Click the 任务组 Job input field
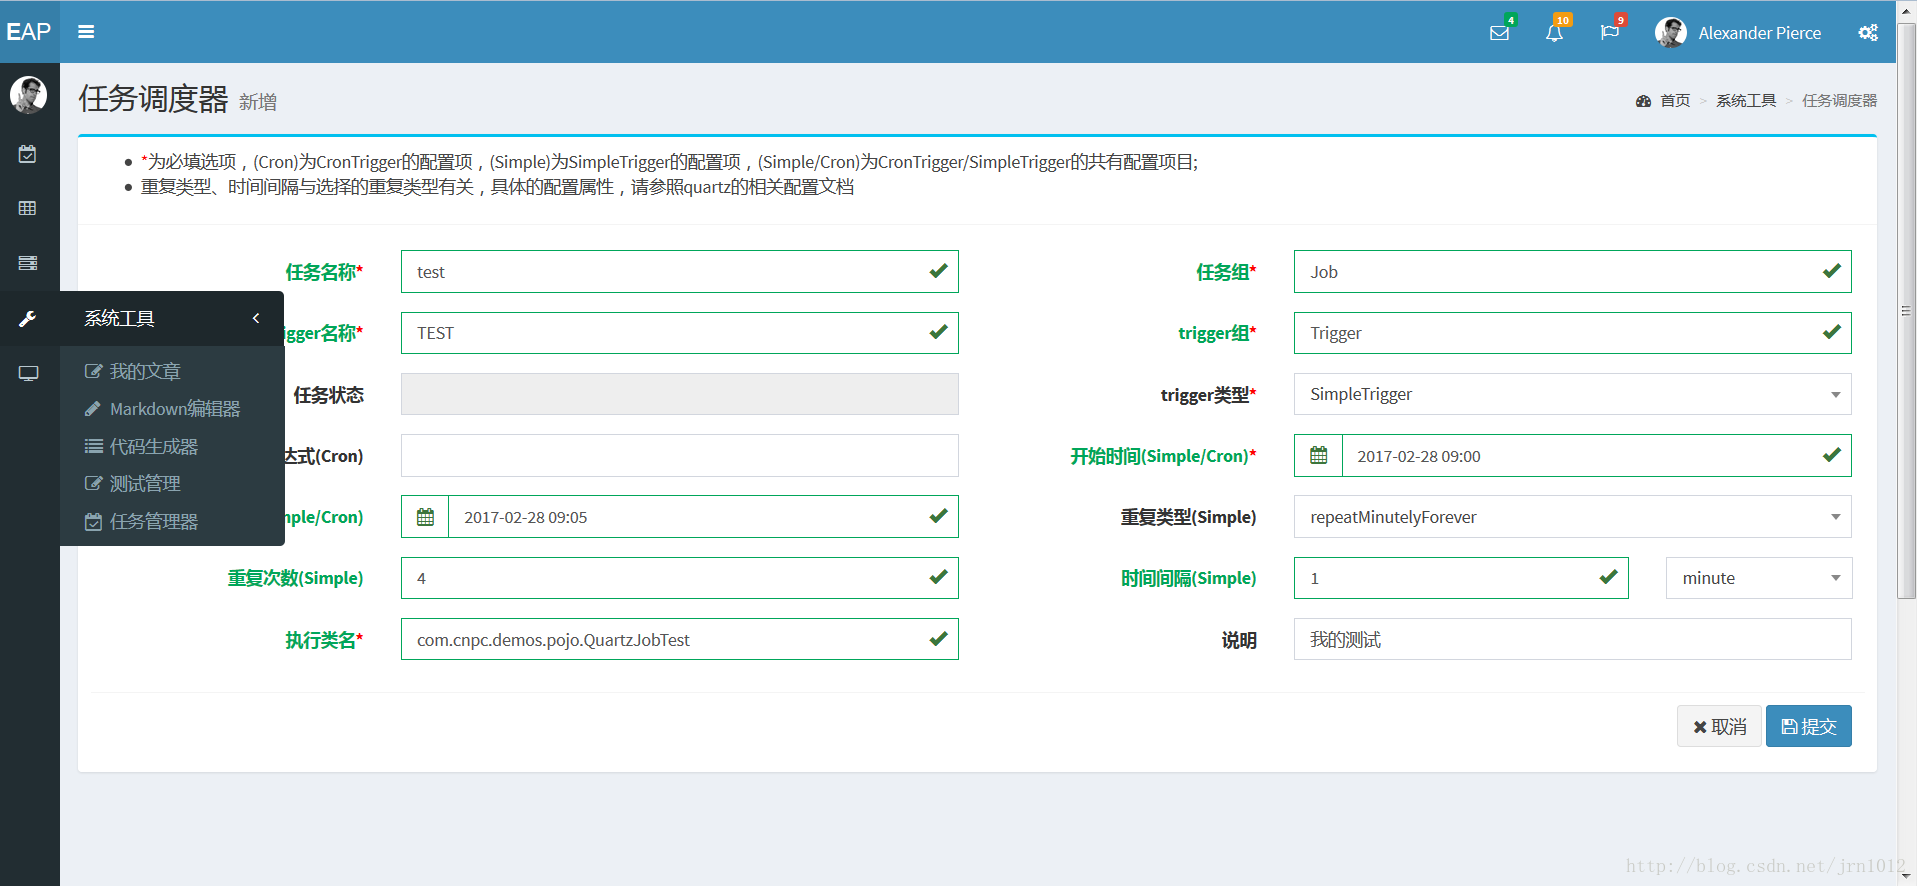 1572,272
